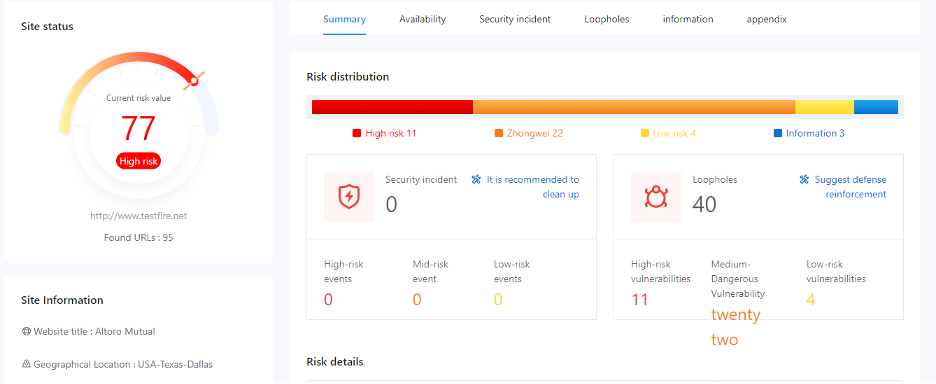Click the orange Zhongwei legend square

point(499,134)
